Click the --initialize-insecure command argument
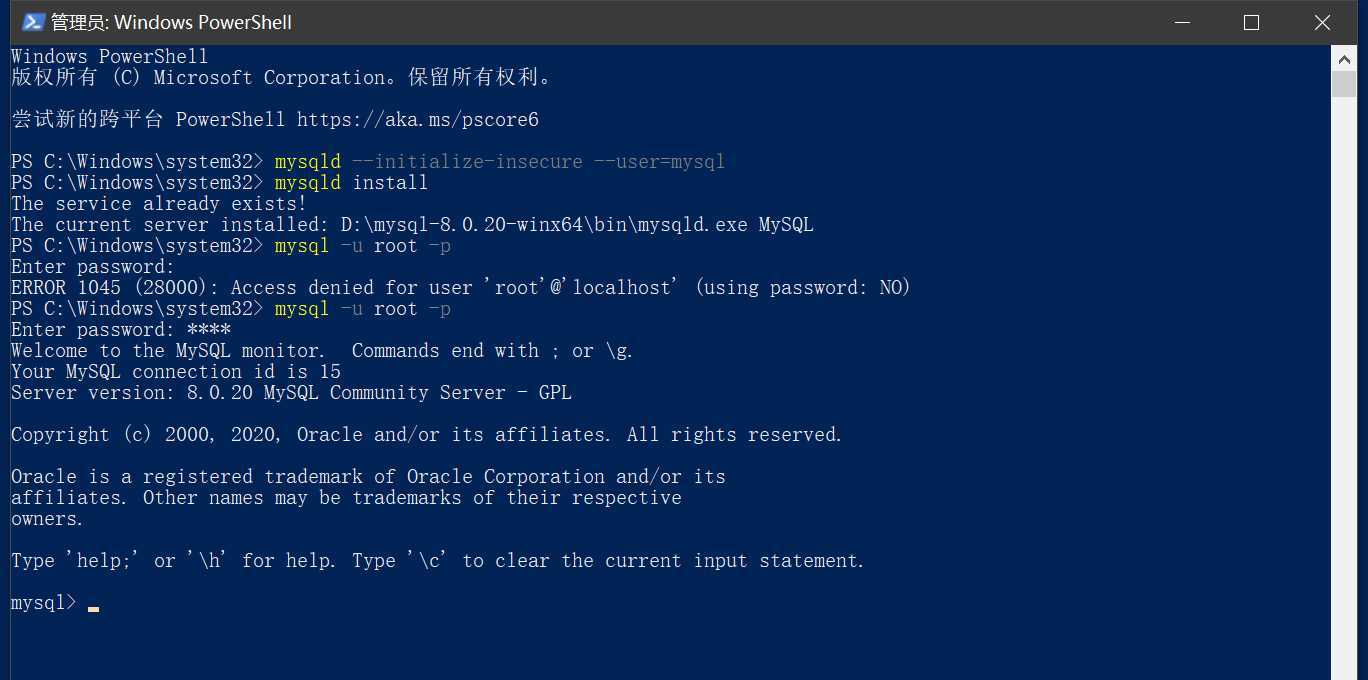 (466, 162)
